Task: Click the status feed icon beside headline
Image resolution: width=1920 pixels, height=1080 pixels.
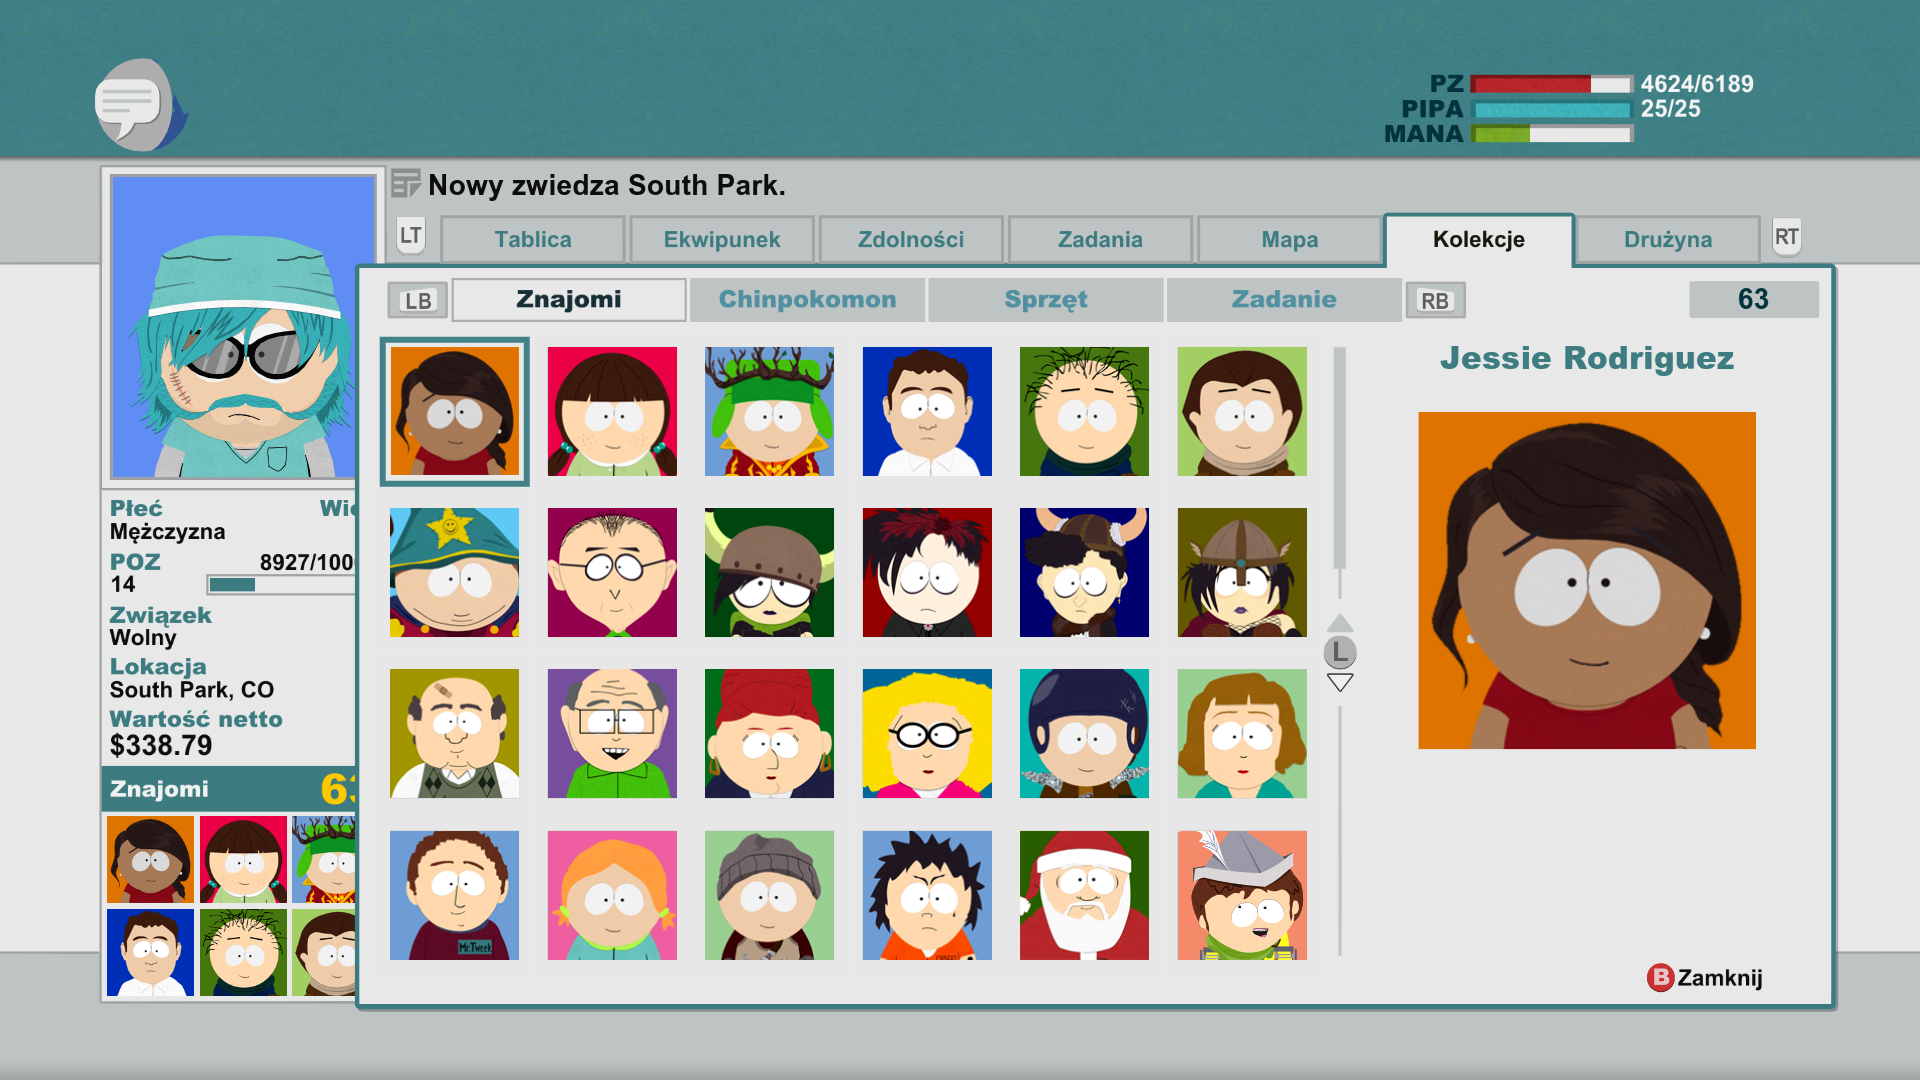Action: 405,184
